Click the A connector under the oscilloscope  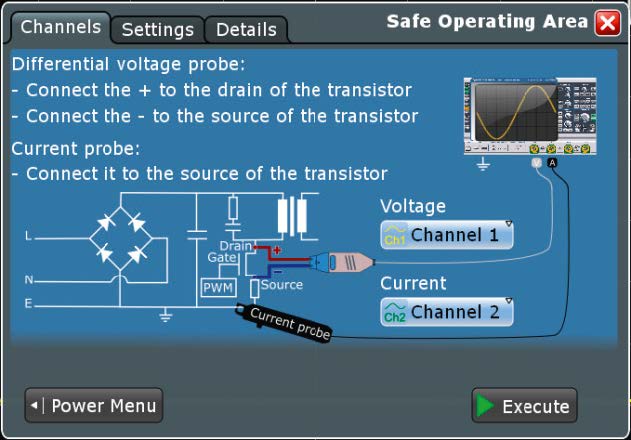pos(552,163)
